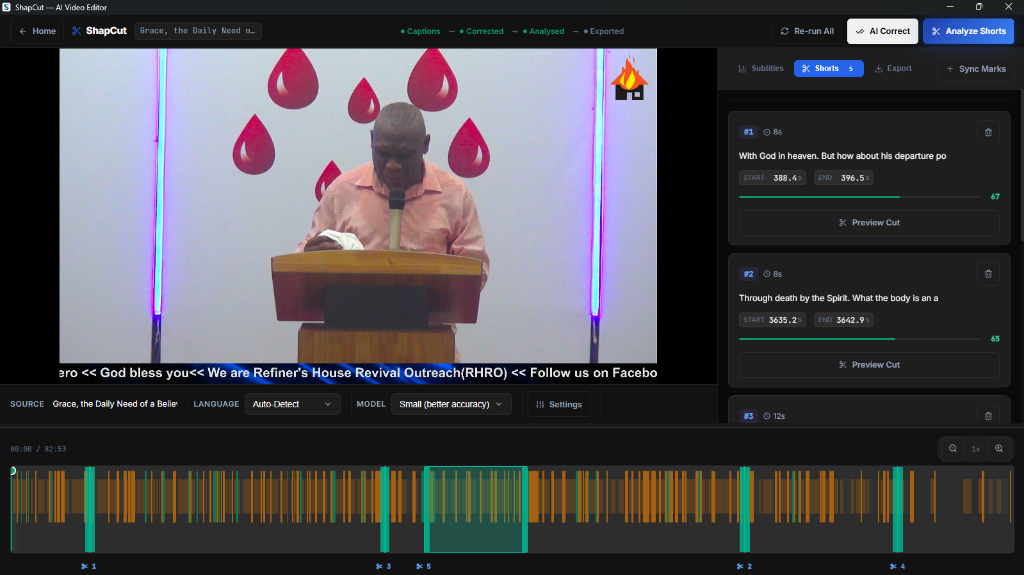Image resolution: width=1024 pixels, height=575 pixels.
Task: Open the Model dropdown
Action: click(x=451, y=404)
